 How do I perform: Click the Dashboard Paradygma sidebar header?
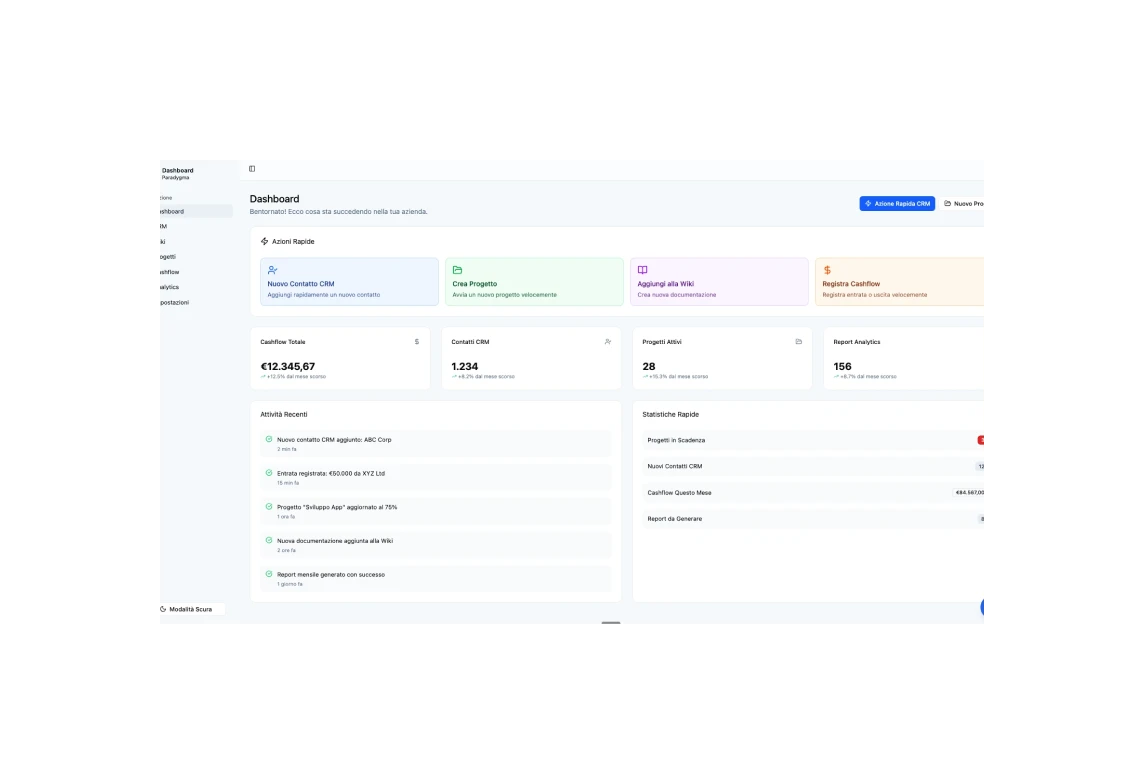(x=177, y=174)
